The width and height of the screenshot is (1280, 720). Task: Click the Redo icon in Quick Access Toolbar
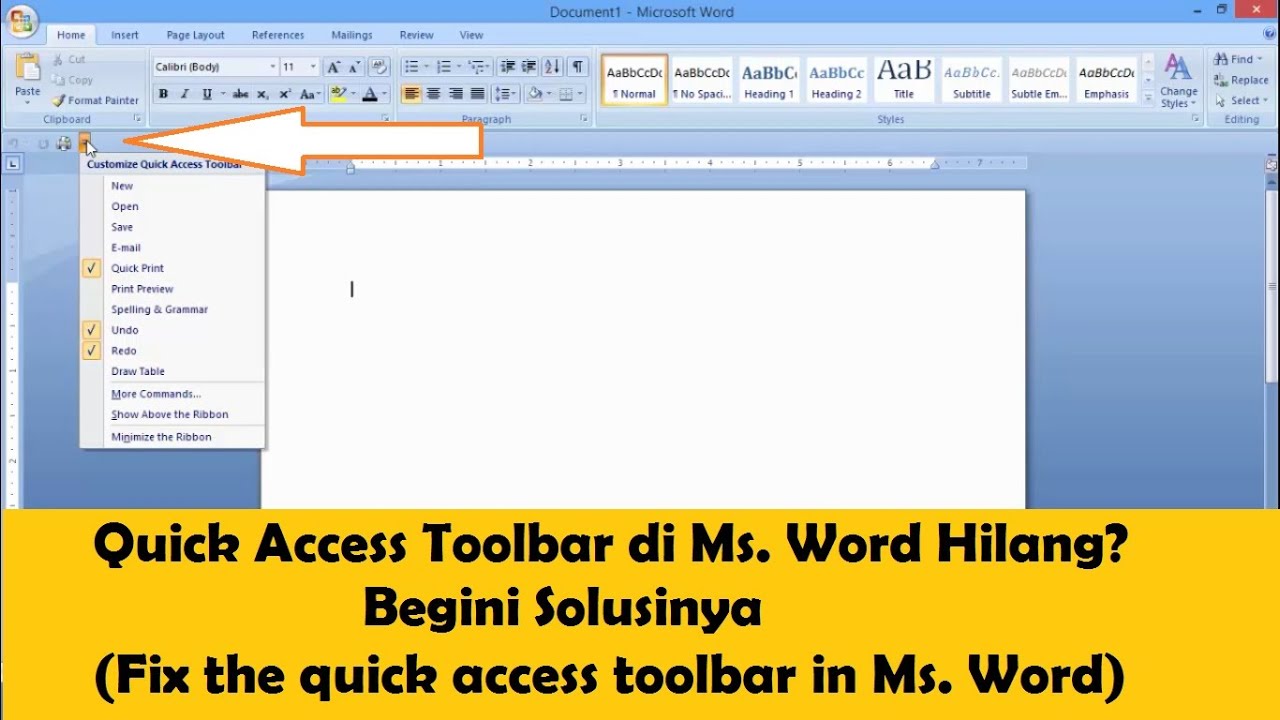pyautogui.click(x=43, y=144)
